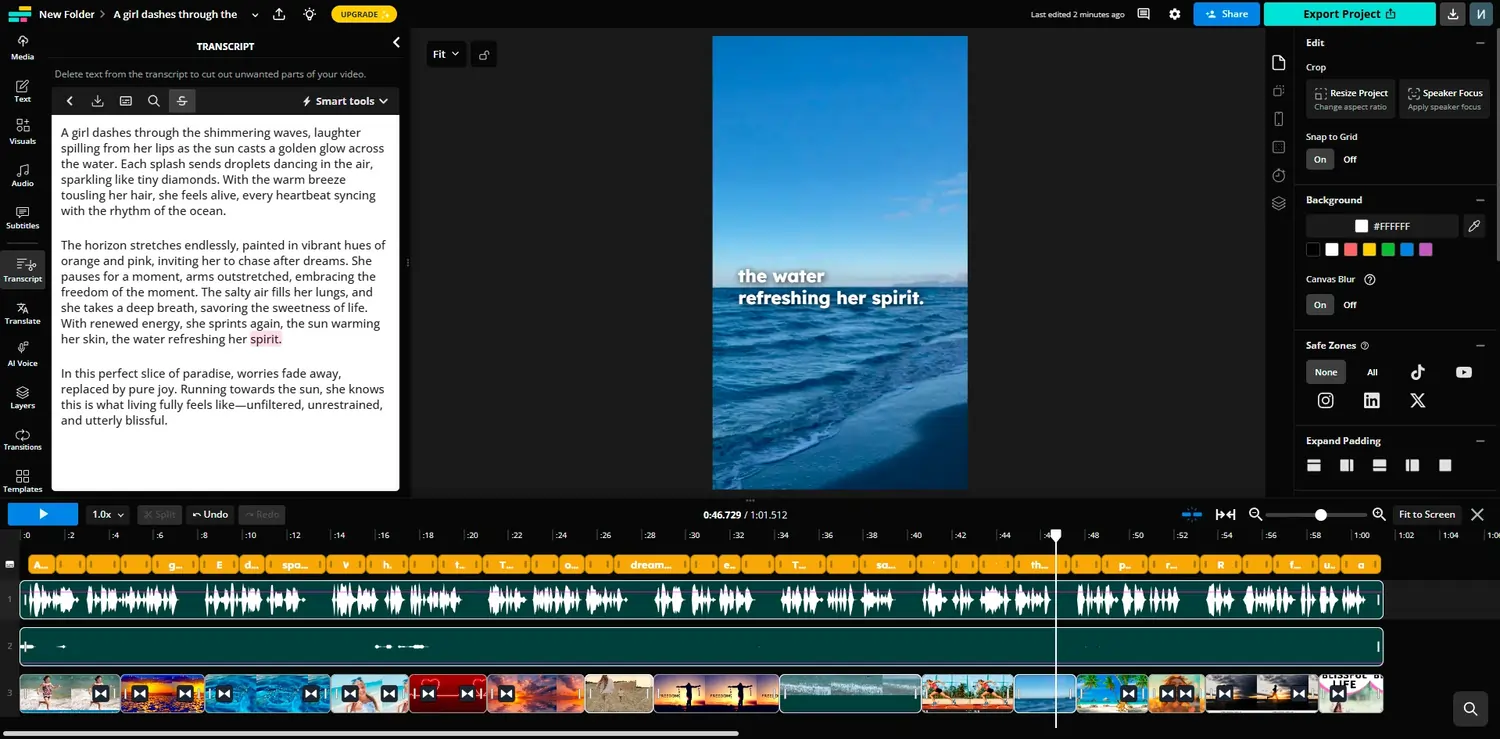The image size is (1500, 739).
Task: Click the Export Project button
Action: pos(1349,14)
